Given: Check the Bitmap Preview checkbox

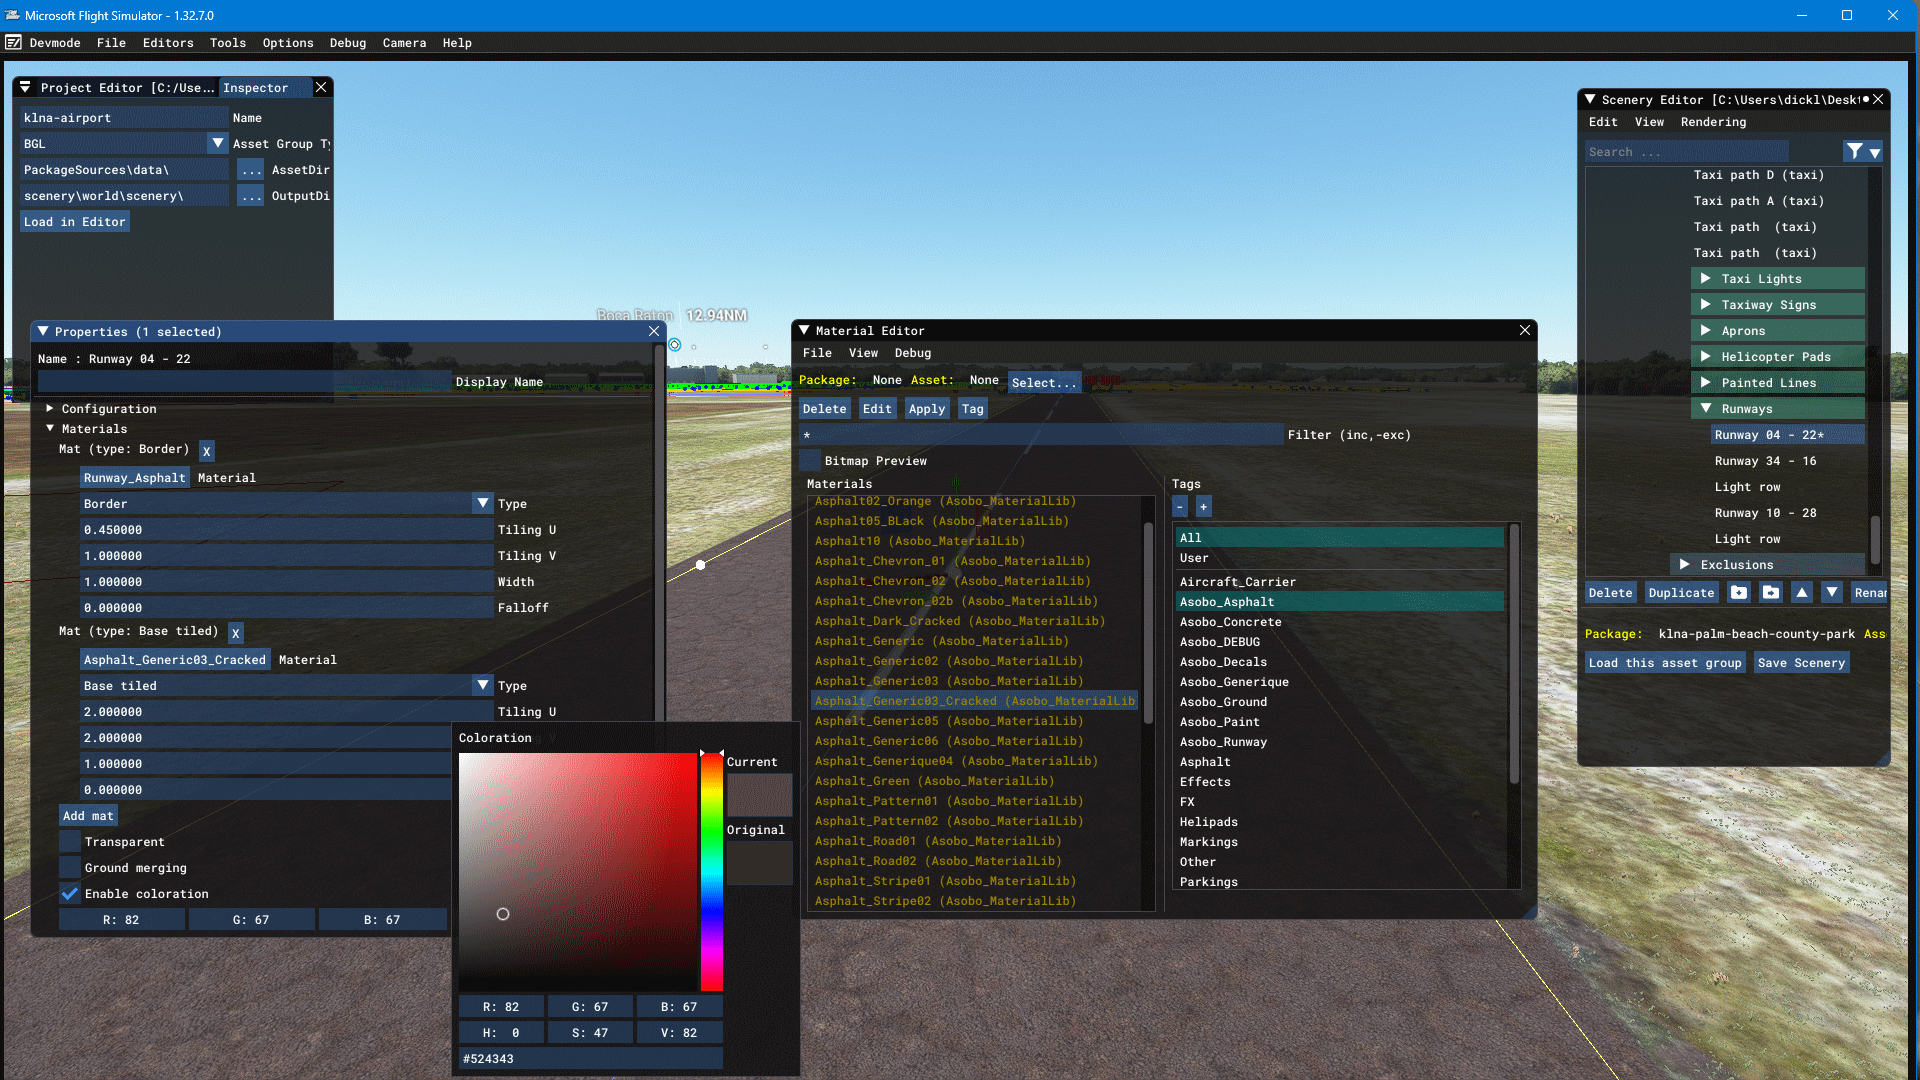Looking at the screenshot, I should (809, 460).
